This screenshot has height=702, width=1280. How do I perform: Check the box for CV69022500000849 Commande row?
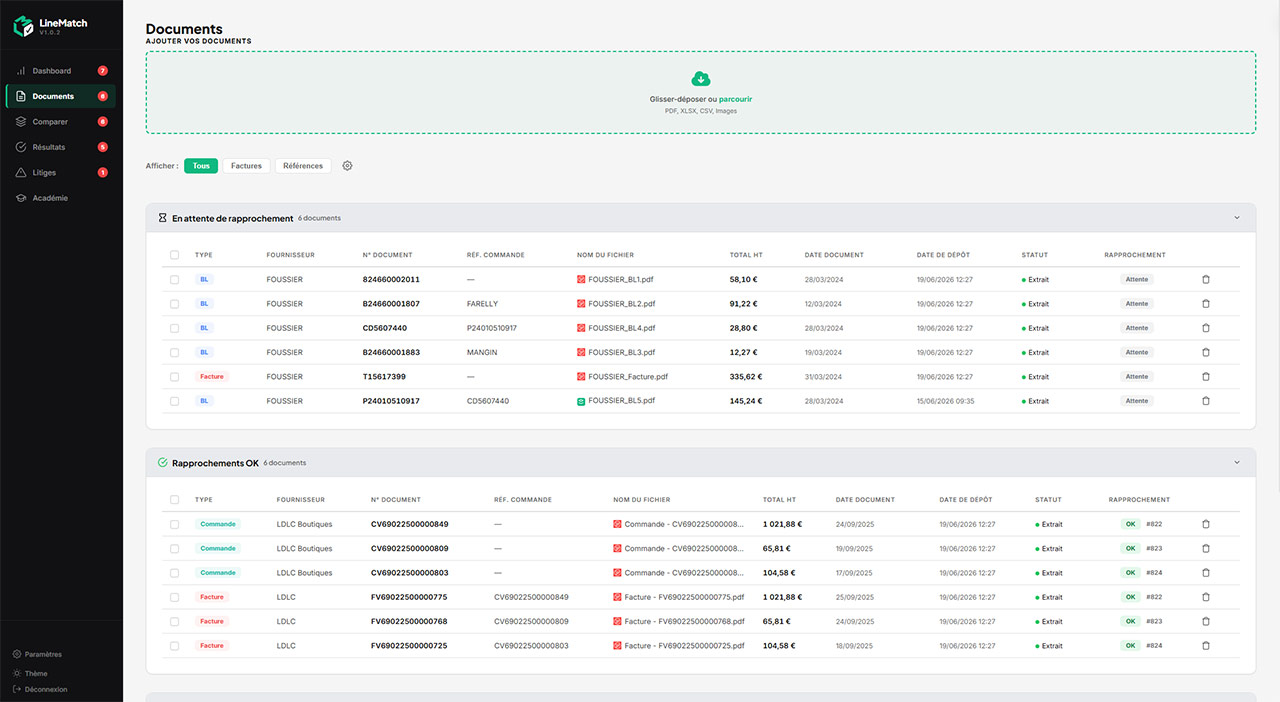pos(175,524)
